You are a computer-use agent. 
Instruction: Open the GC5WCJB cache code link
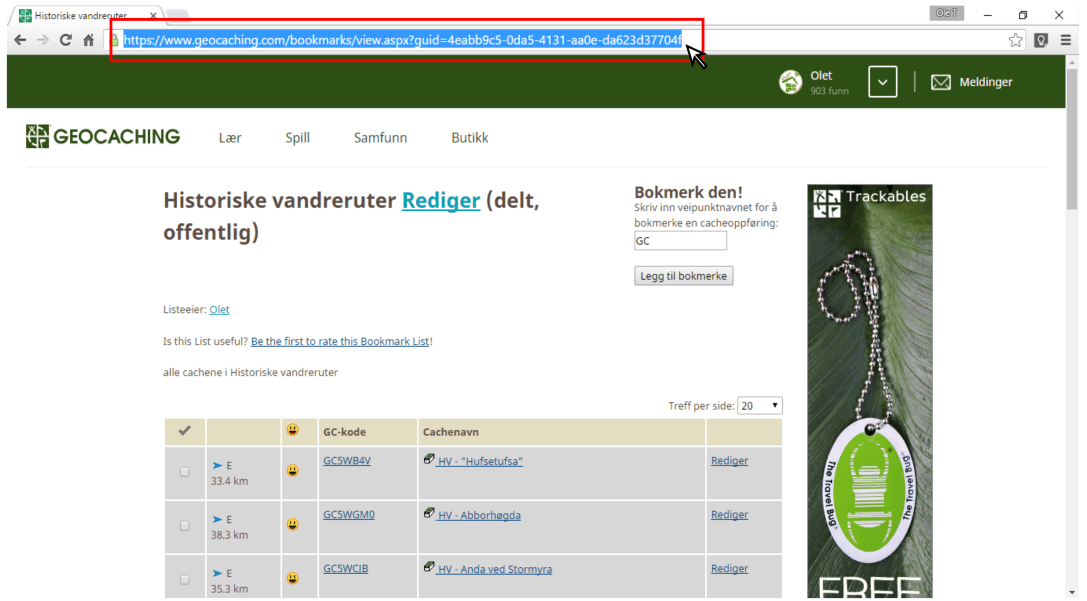click(x=345, y=568)
